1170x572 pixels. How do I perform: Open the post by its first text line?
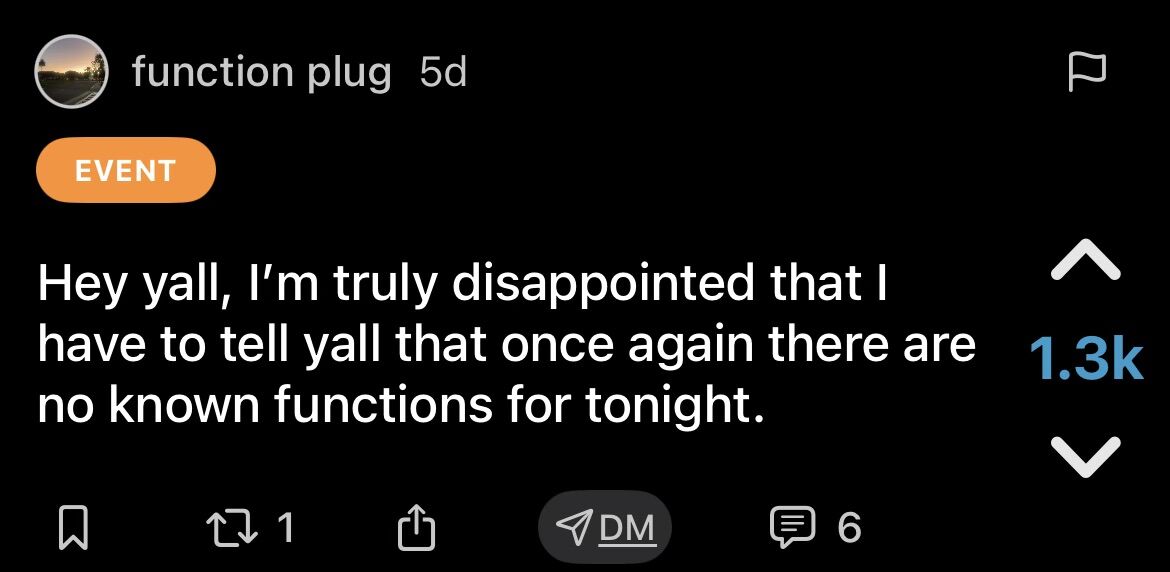(463, 285)
